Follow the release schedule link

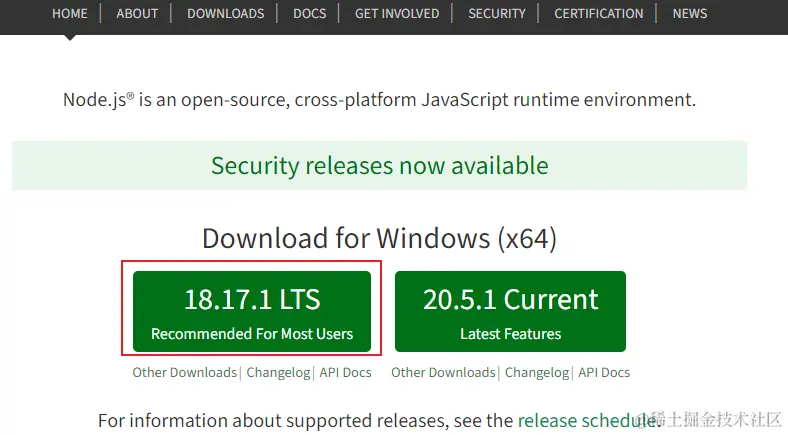point(588,421)
